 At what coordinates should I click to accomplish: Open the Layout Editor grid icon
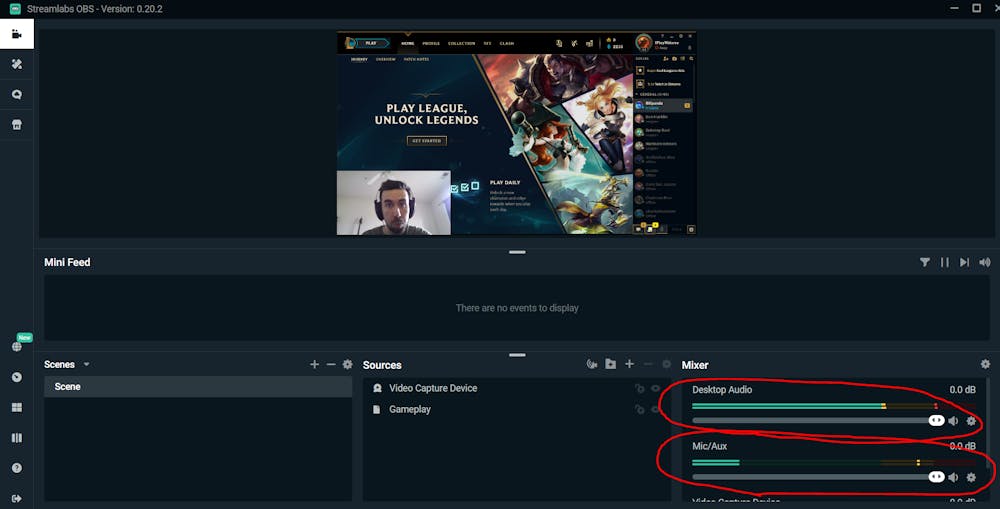(x=17, y=407)
